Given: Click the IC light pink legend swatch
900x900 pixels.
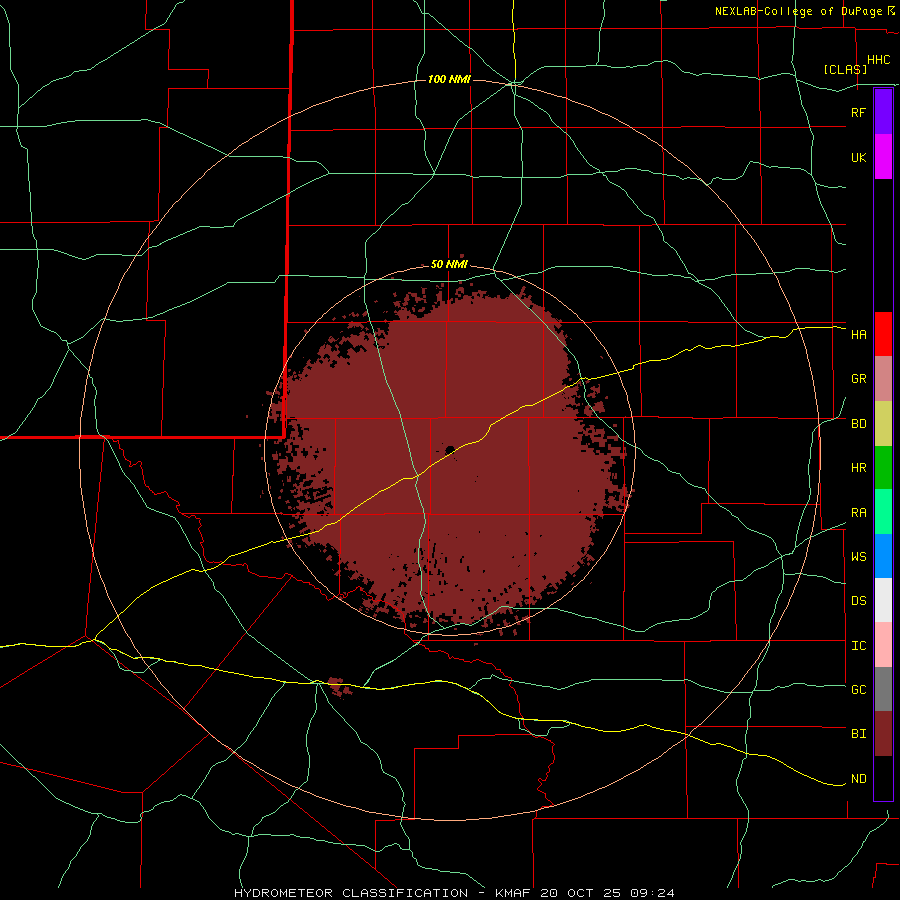Looking at the screenshot, I should coord(883,645).
